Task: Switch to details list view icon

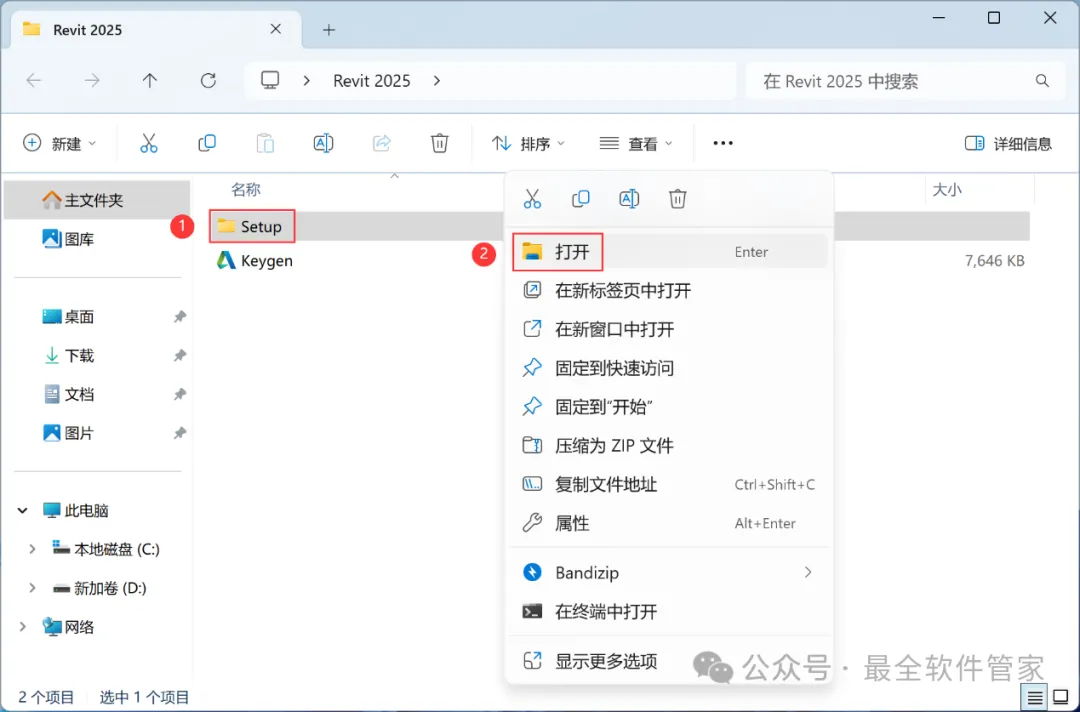Action: (x=1035, y=698)
